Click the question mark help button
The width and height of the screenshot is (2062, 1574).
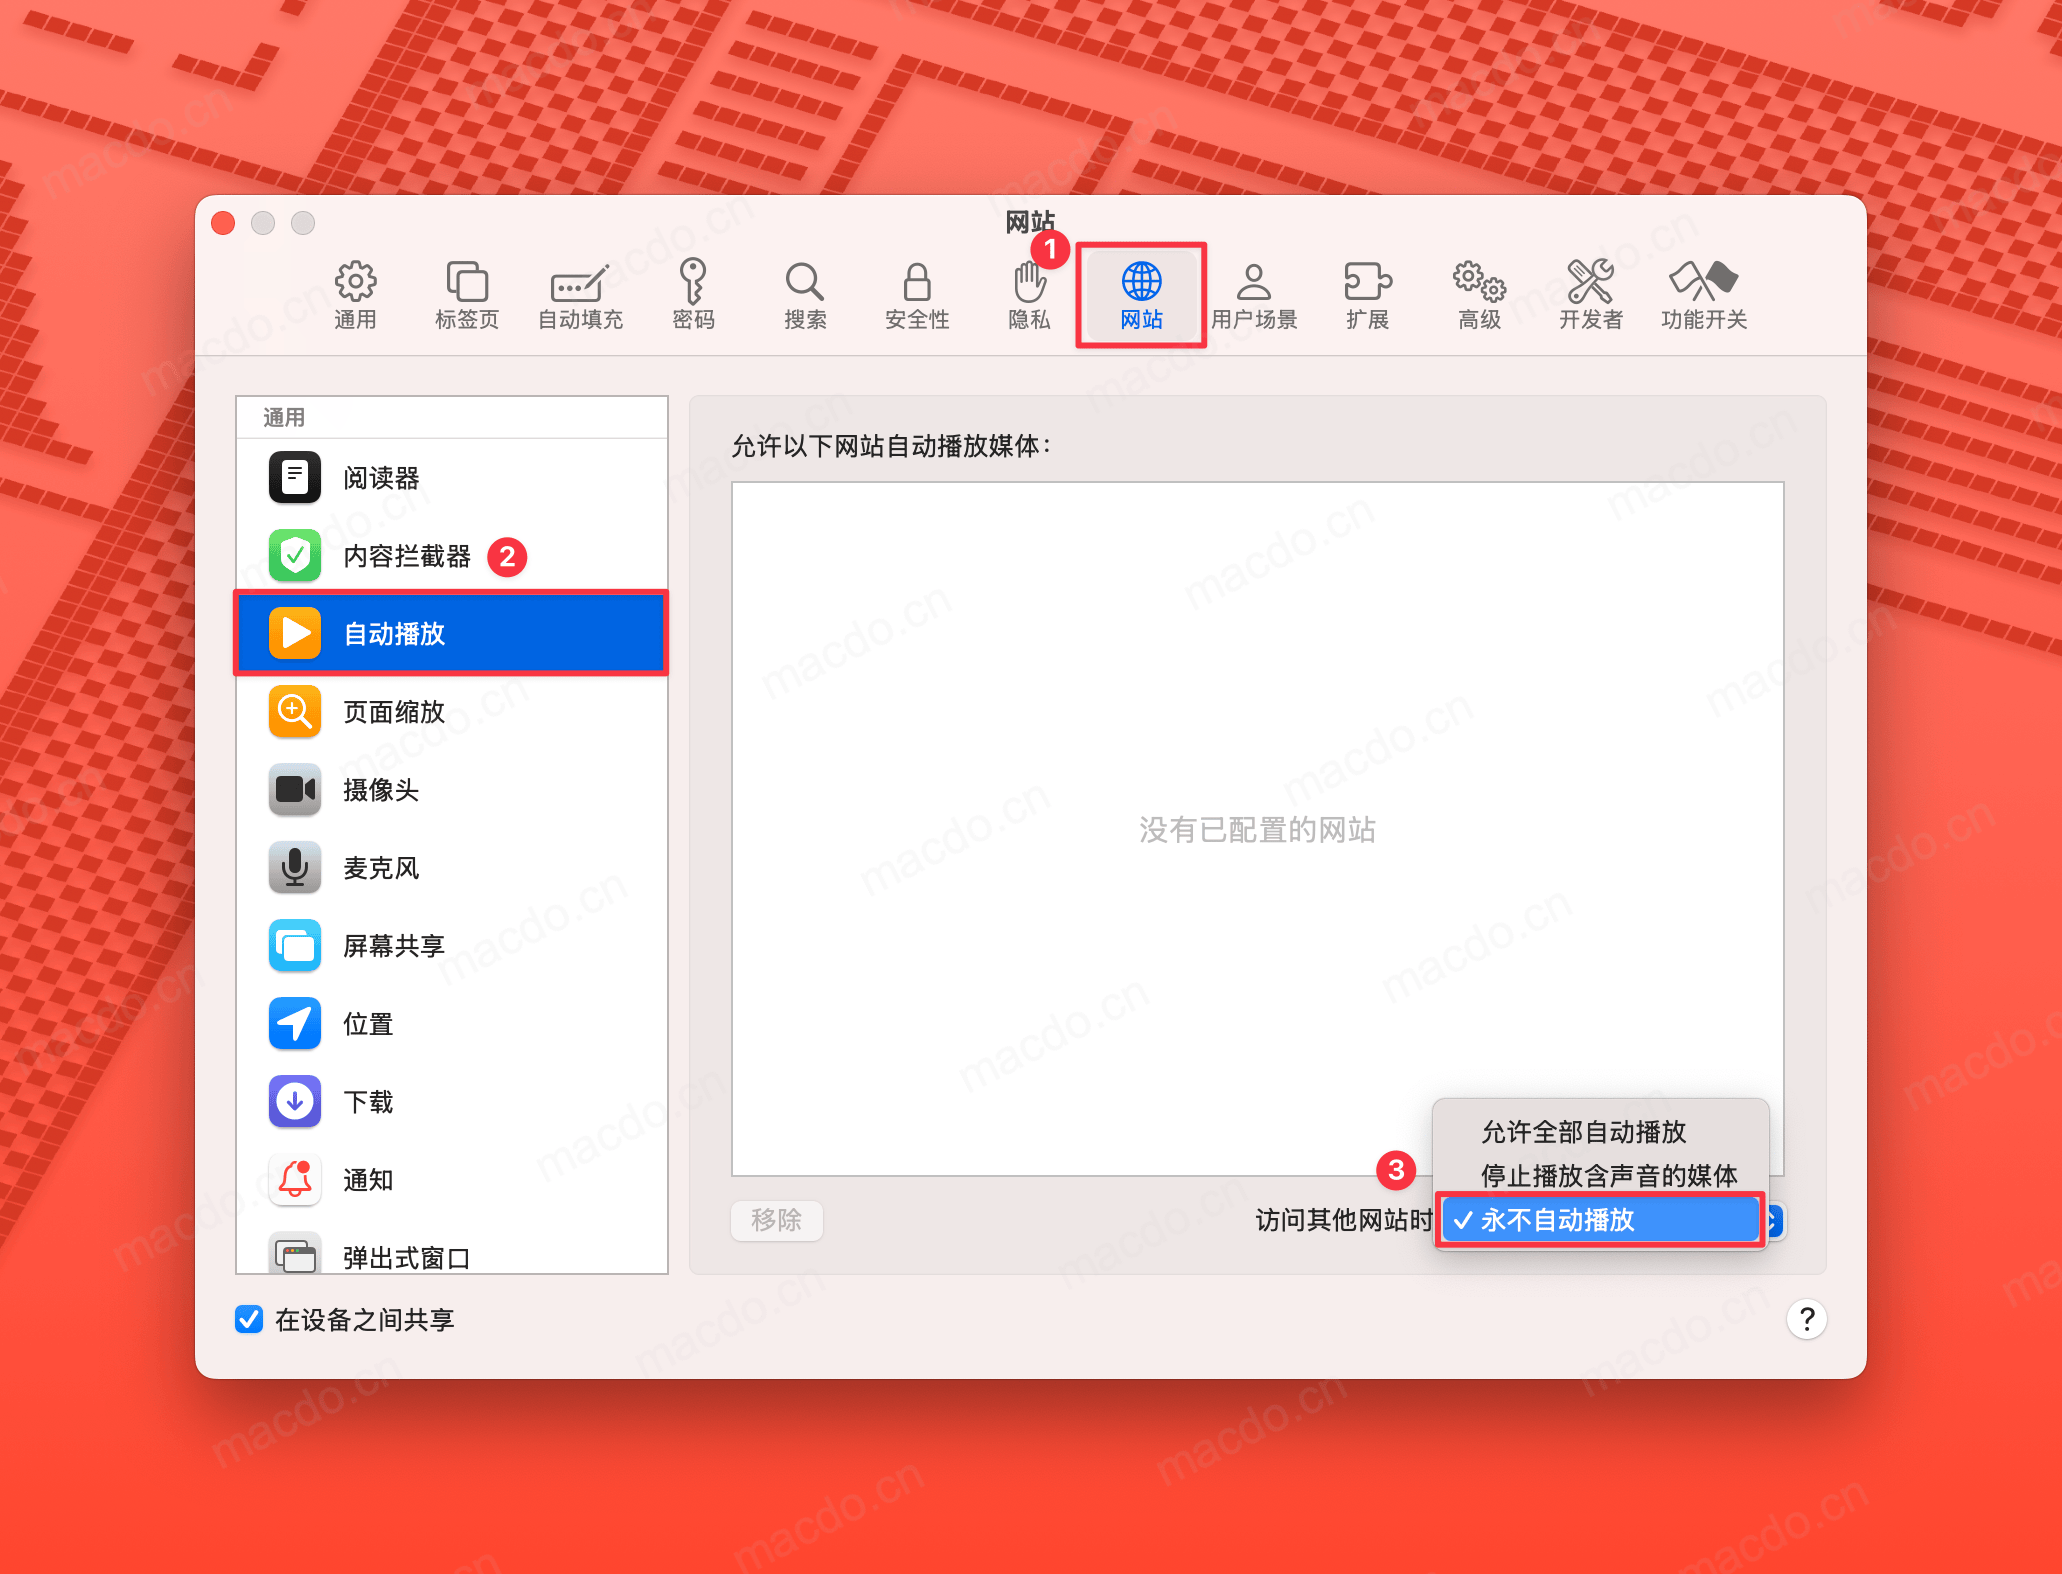tap(1806, 1319)
